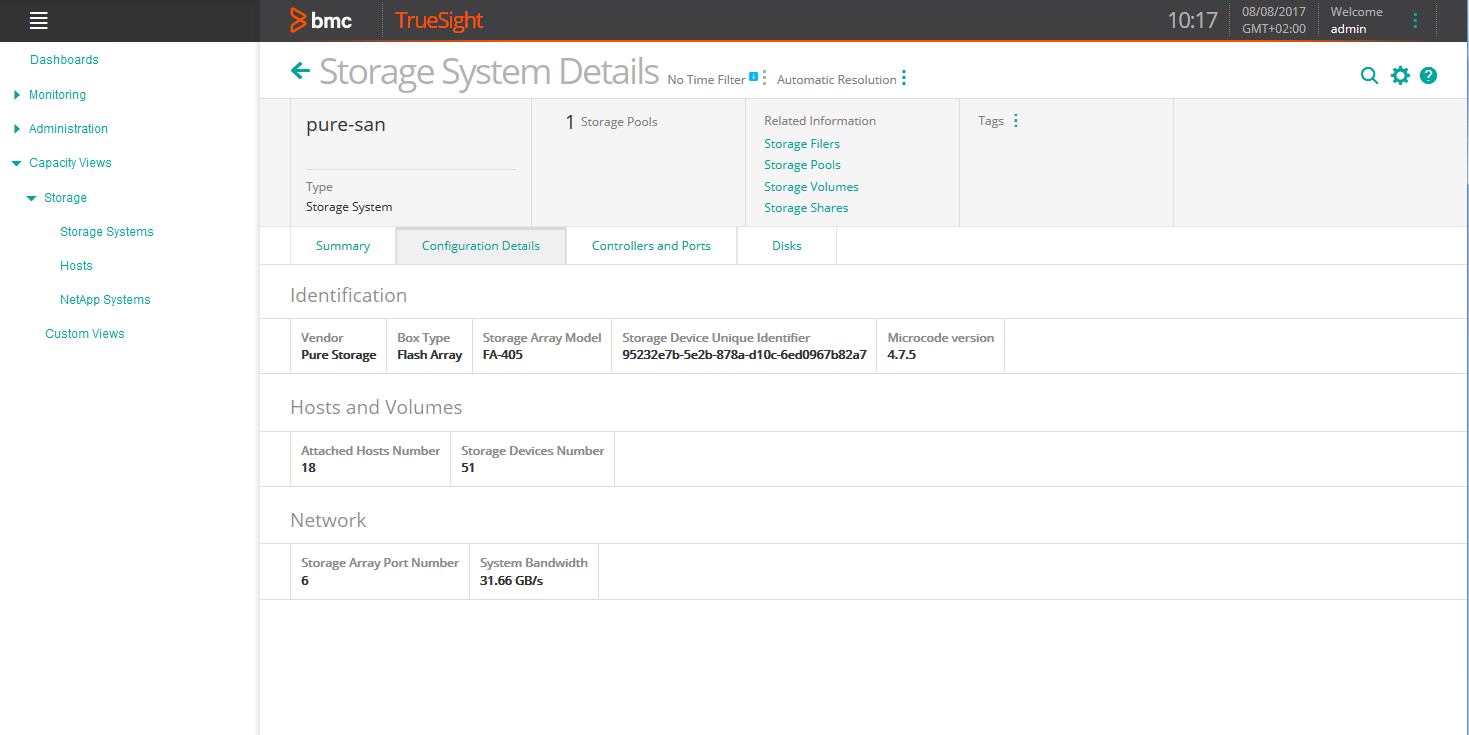Open the user menu dots beside admin
Viewport: 1469px width, 735px height.
click(x=1414, y=20)
